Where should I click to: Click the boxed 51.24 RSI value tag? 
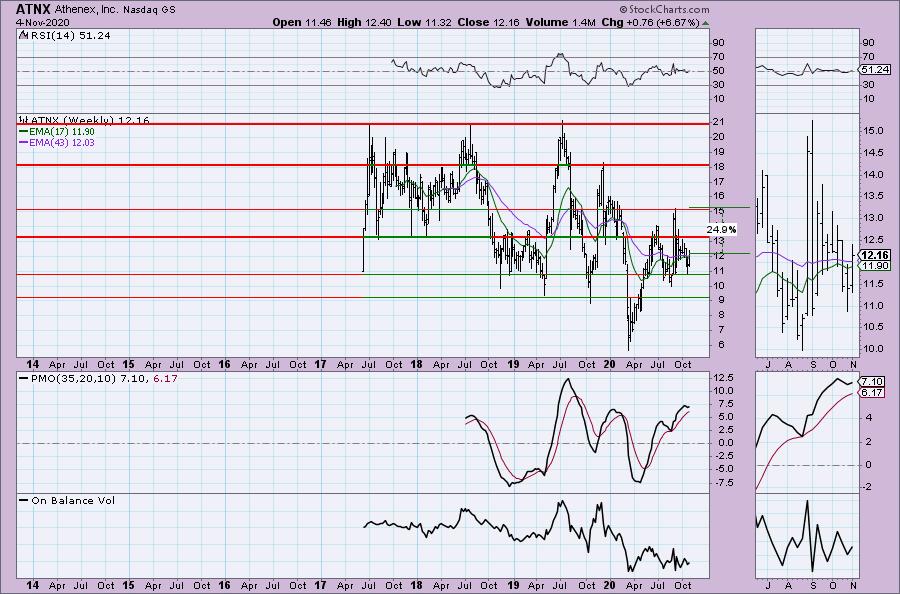875,69
